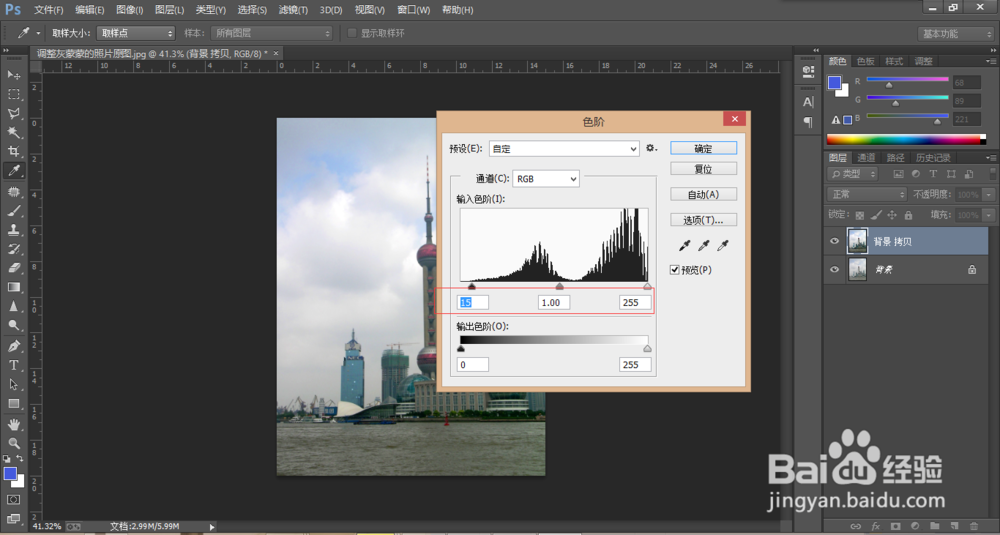Open the layer blend mode 正常 dropdown
1000x535 pixels.
(867, 194)
